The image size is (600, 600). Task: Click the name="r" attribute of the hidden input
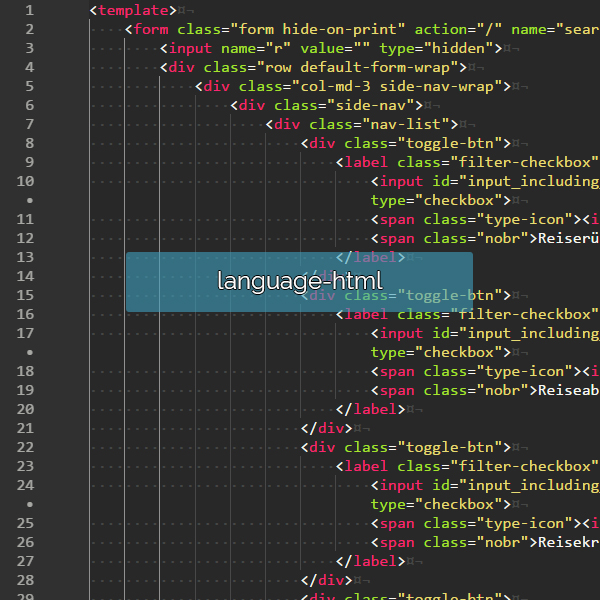coord(256,49)
